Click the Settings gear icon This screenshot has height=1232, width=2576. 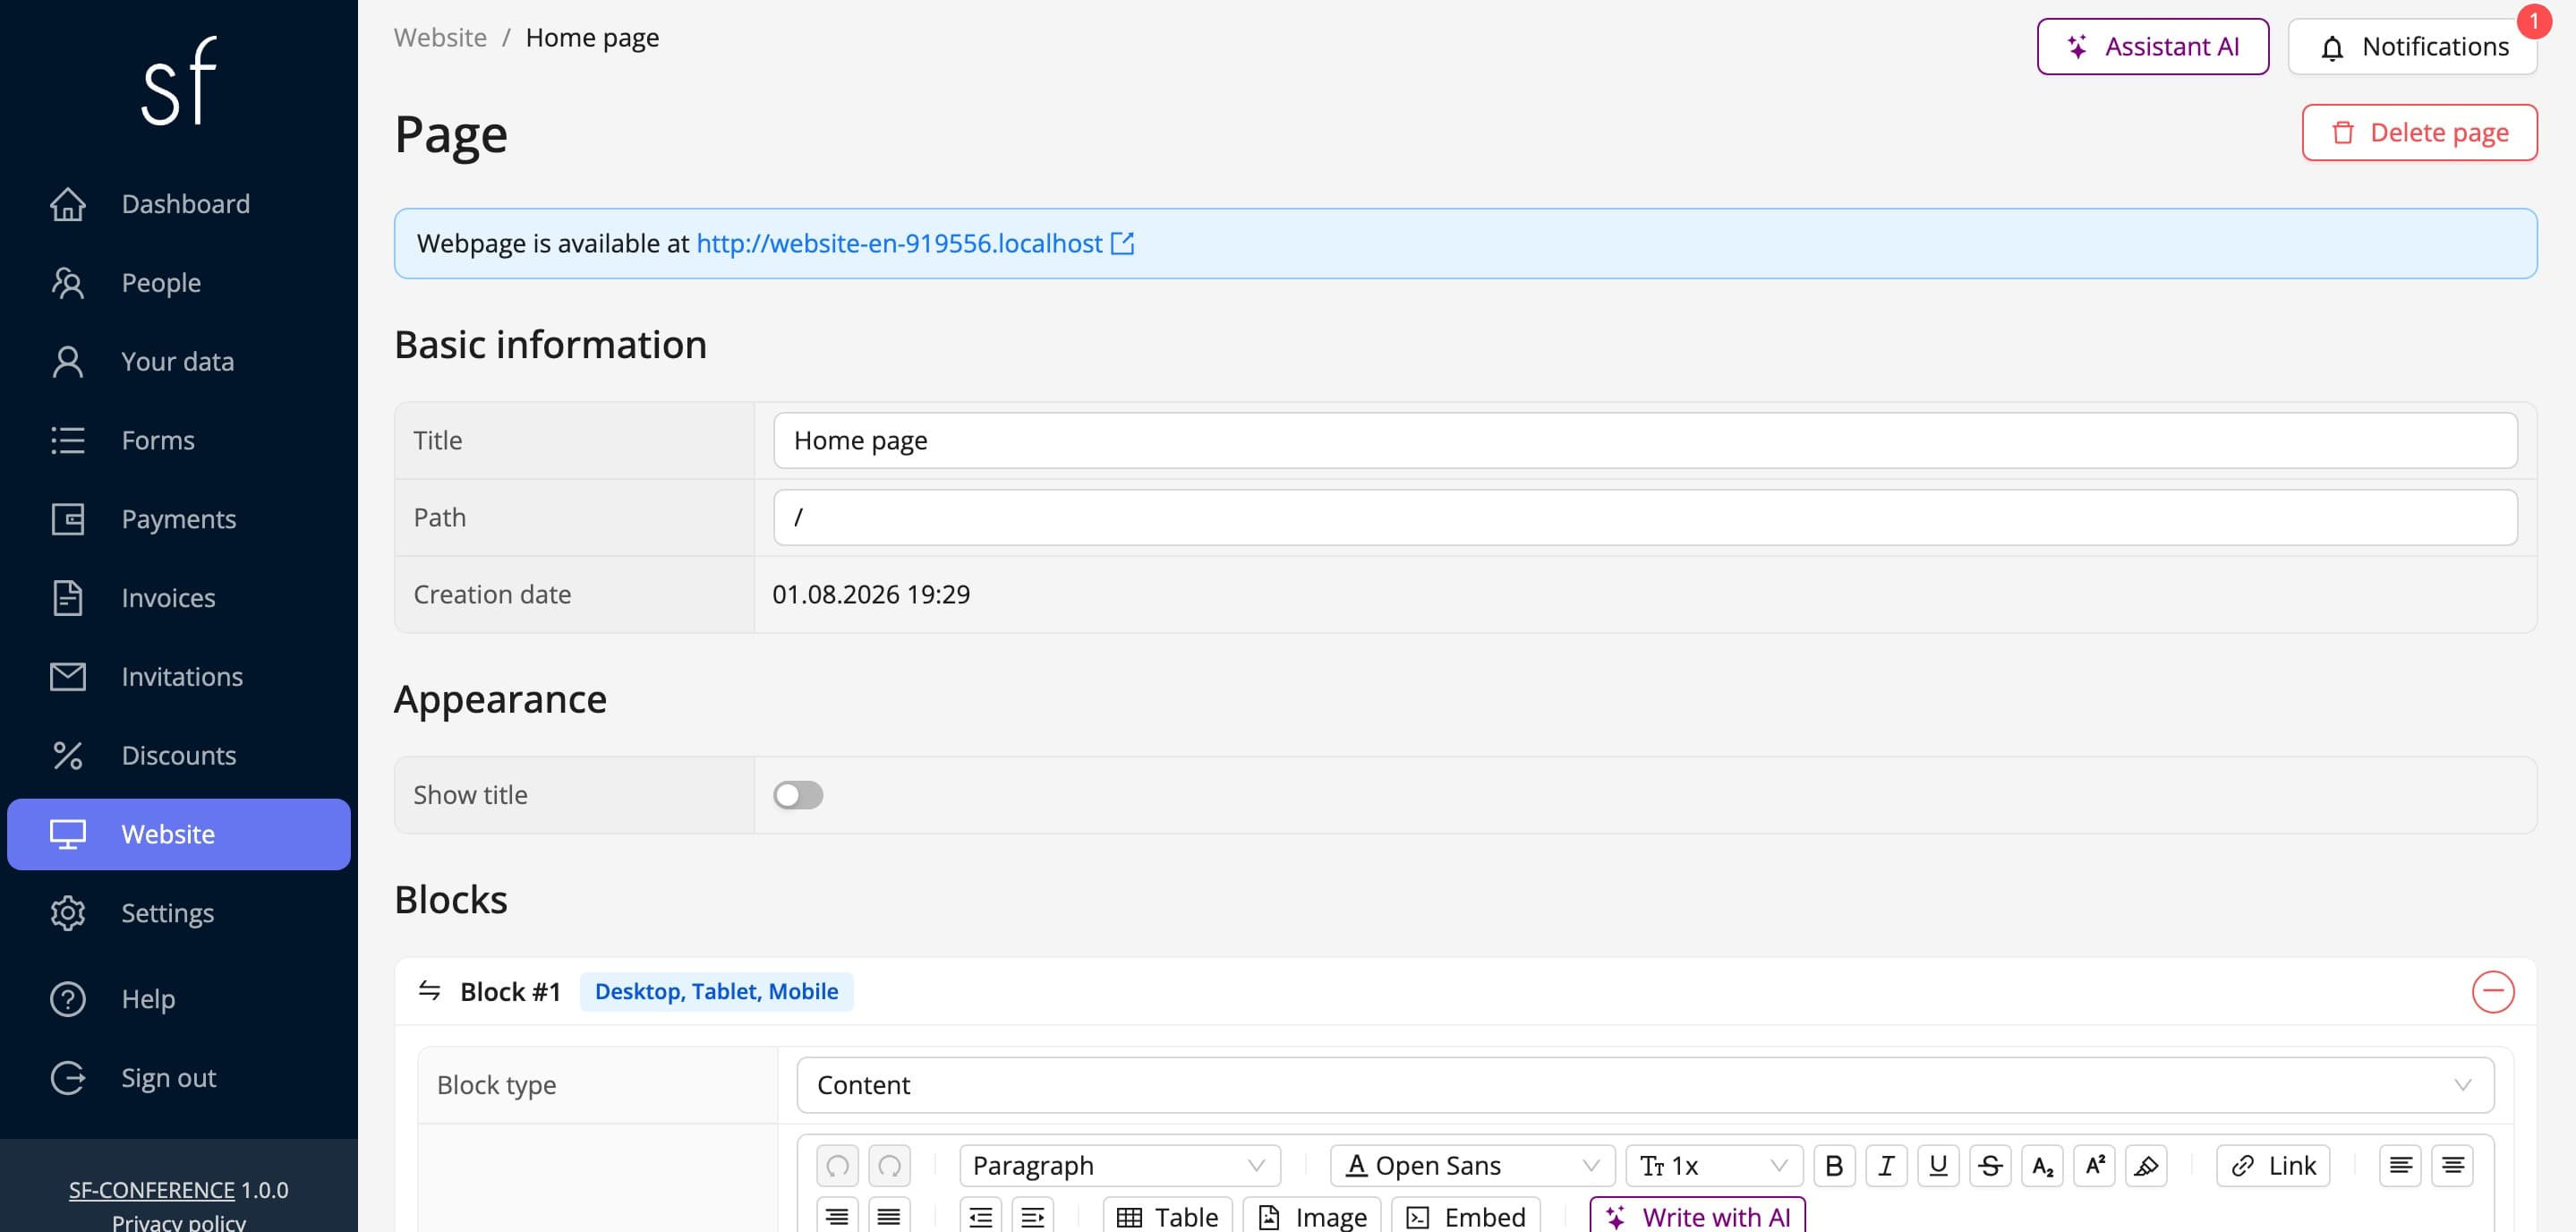pyautogui.click(x=68, y=913)
